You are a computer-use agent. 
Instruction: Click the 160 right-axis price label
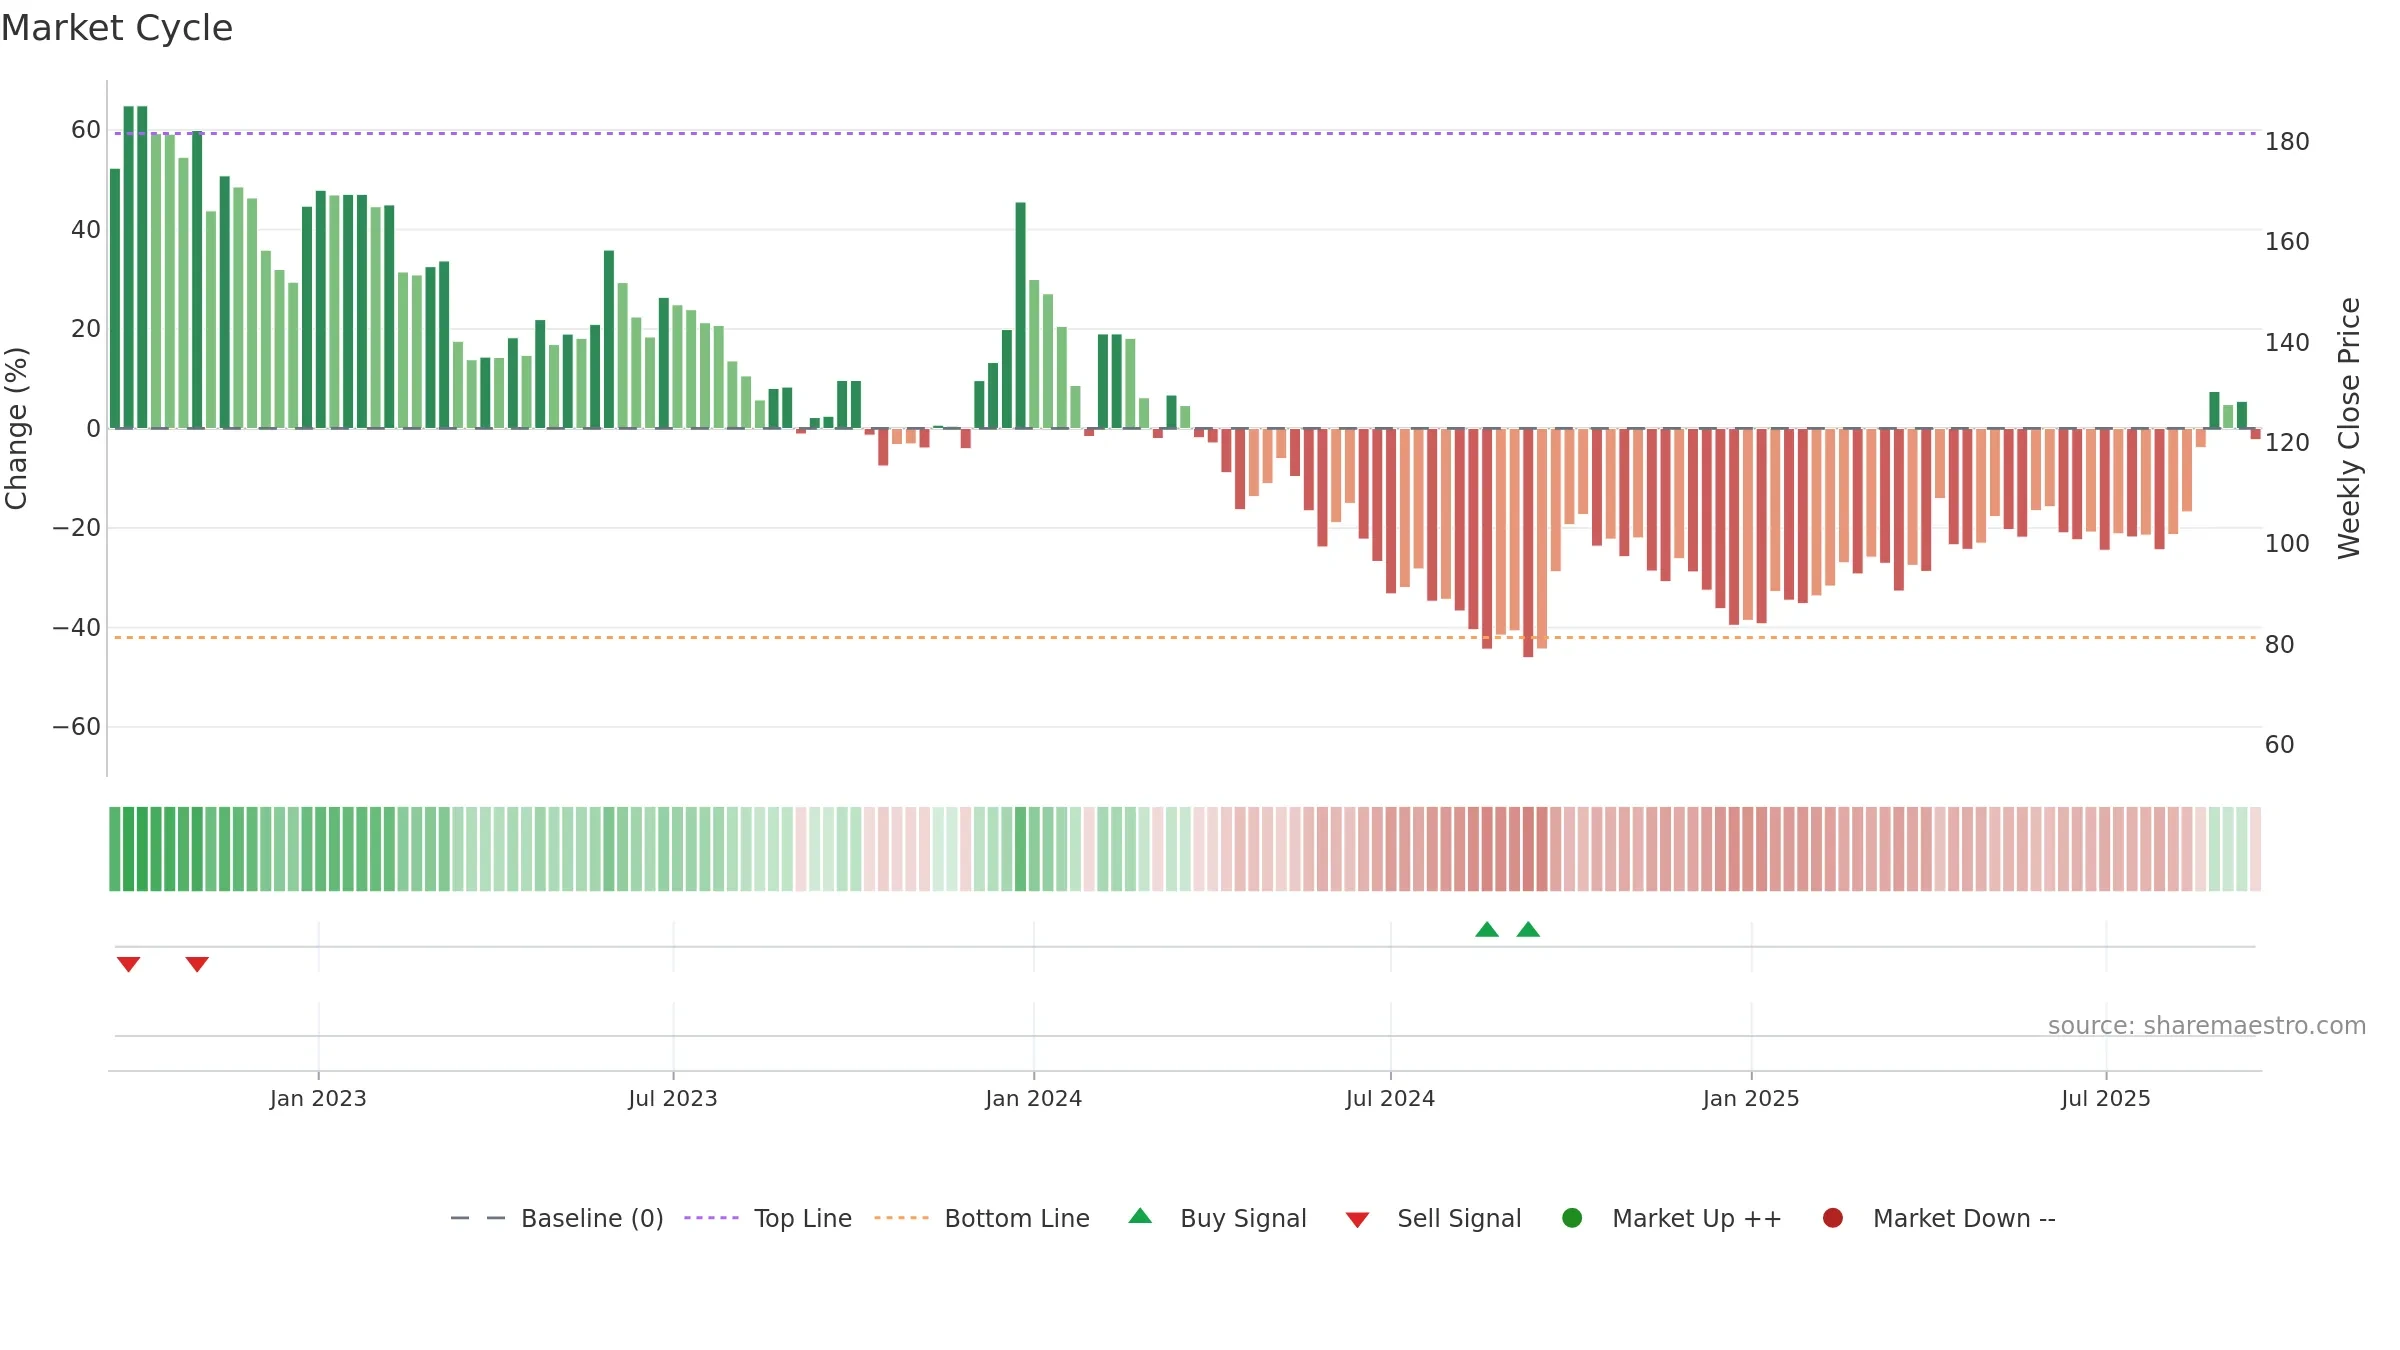pos(2287,242)
